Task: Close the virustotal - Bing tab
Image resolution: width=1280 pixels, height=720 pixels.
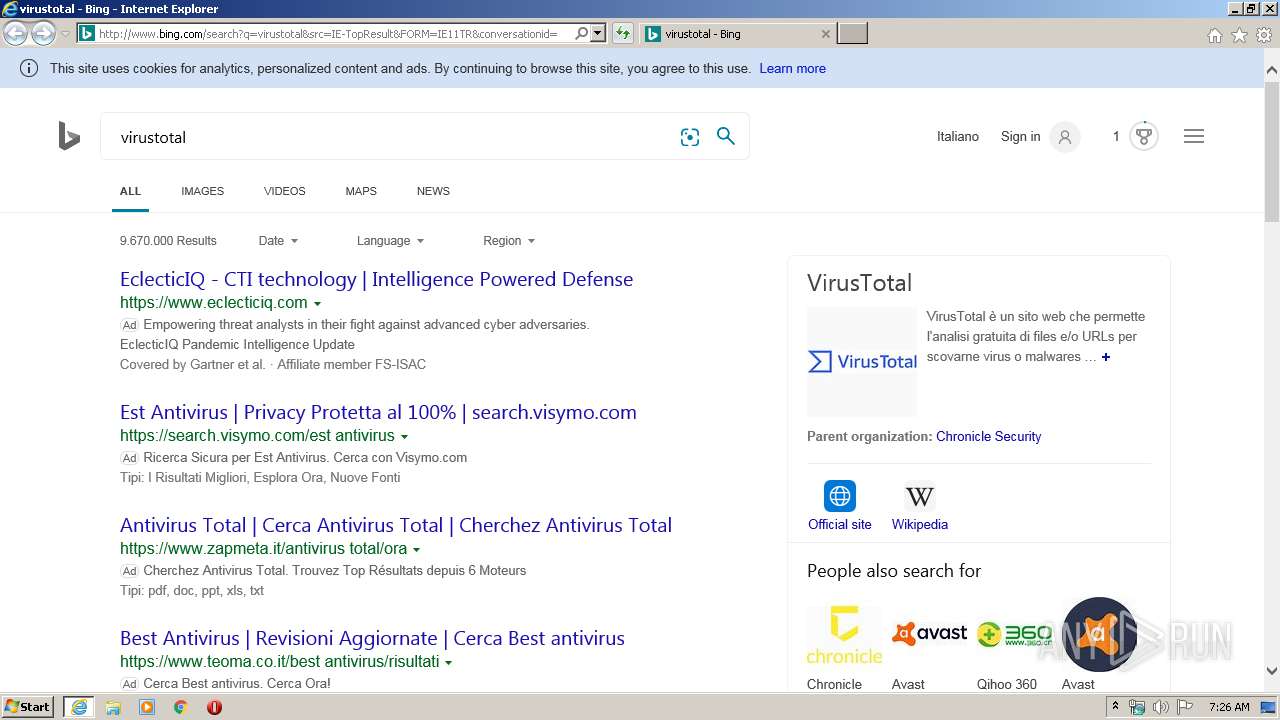Action: [825, 33]
